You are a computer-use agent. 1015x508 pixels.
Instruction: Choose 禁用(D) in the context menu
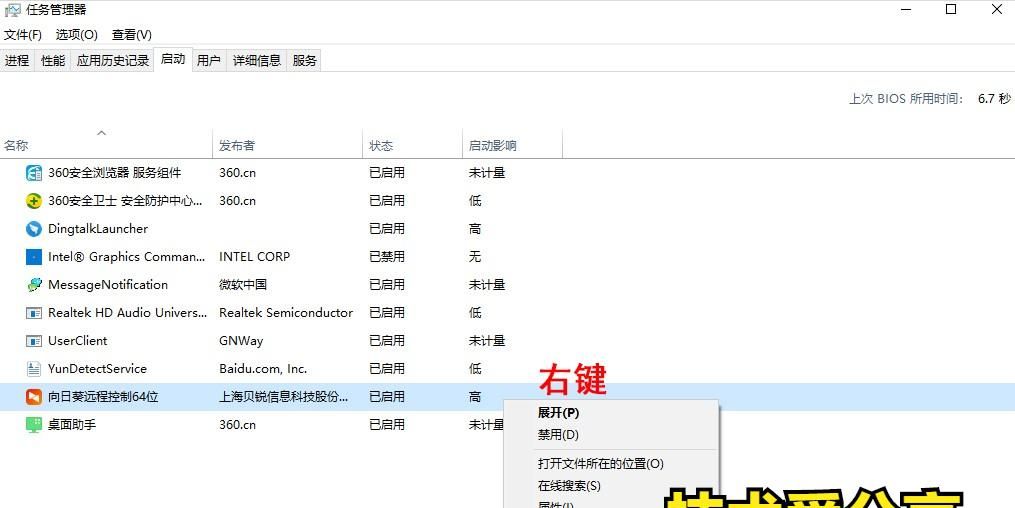[558, 435]
